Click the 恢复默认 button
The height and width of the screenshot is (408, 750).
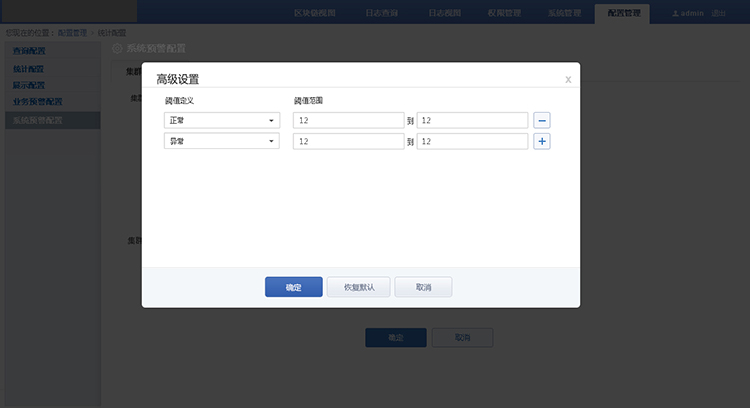[359, 287]
